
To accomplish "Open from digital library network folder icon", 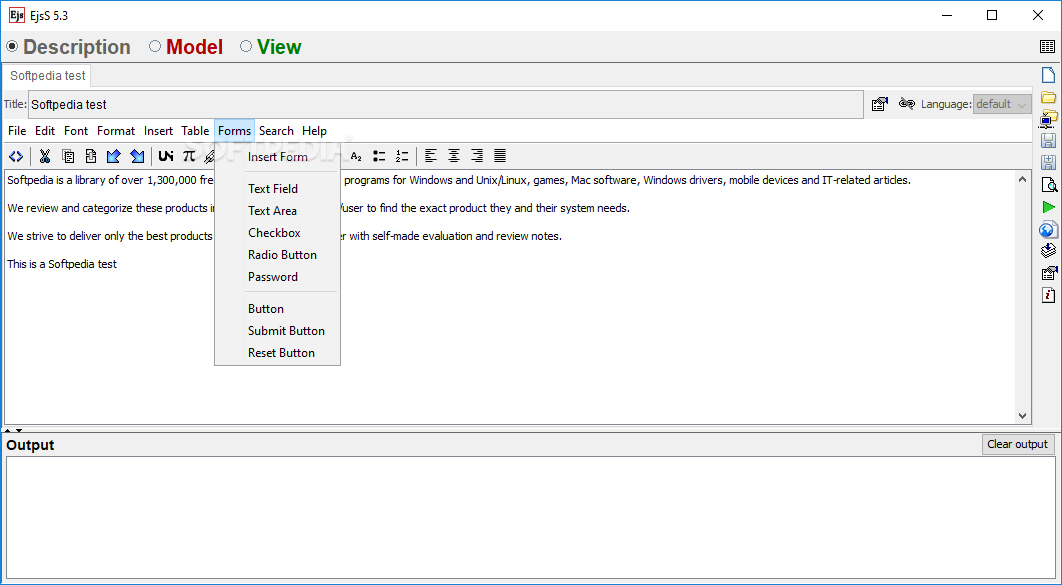I will click(x=1048, y=119).
